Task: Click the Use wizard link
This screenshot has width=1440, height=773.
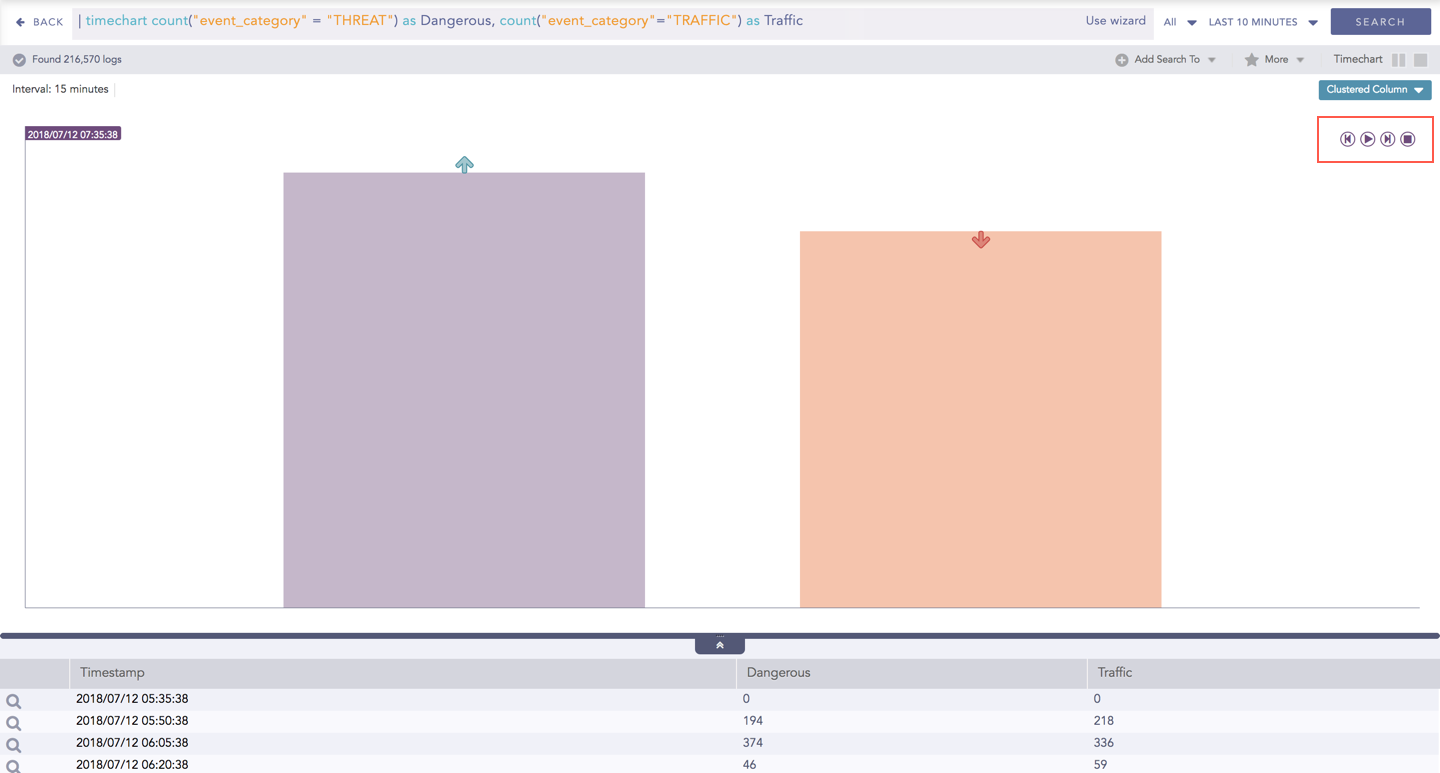Action: click(1115, 21)
